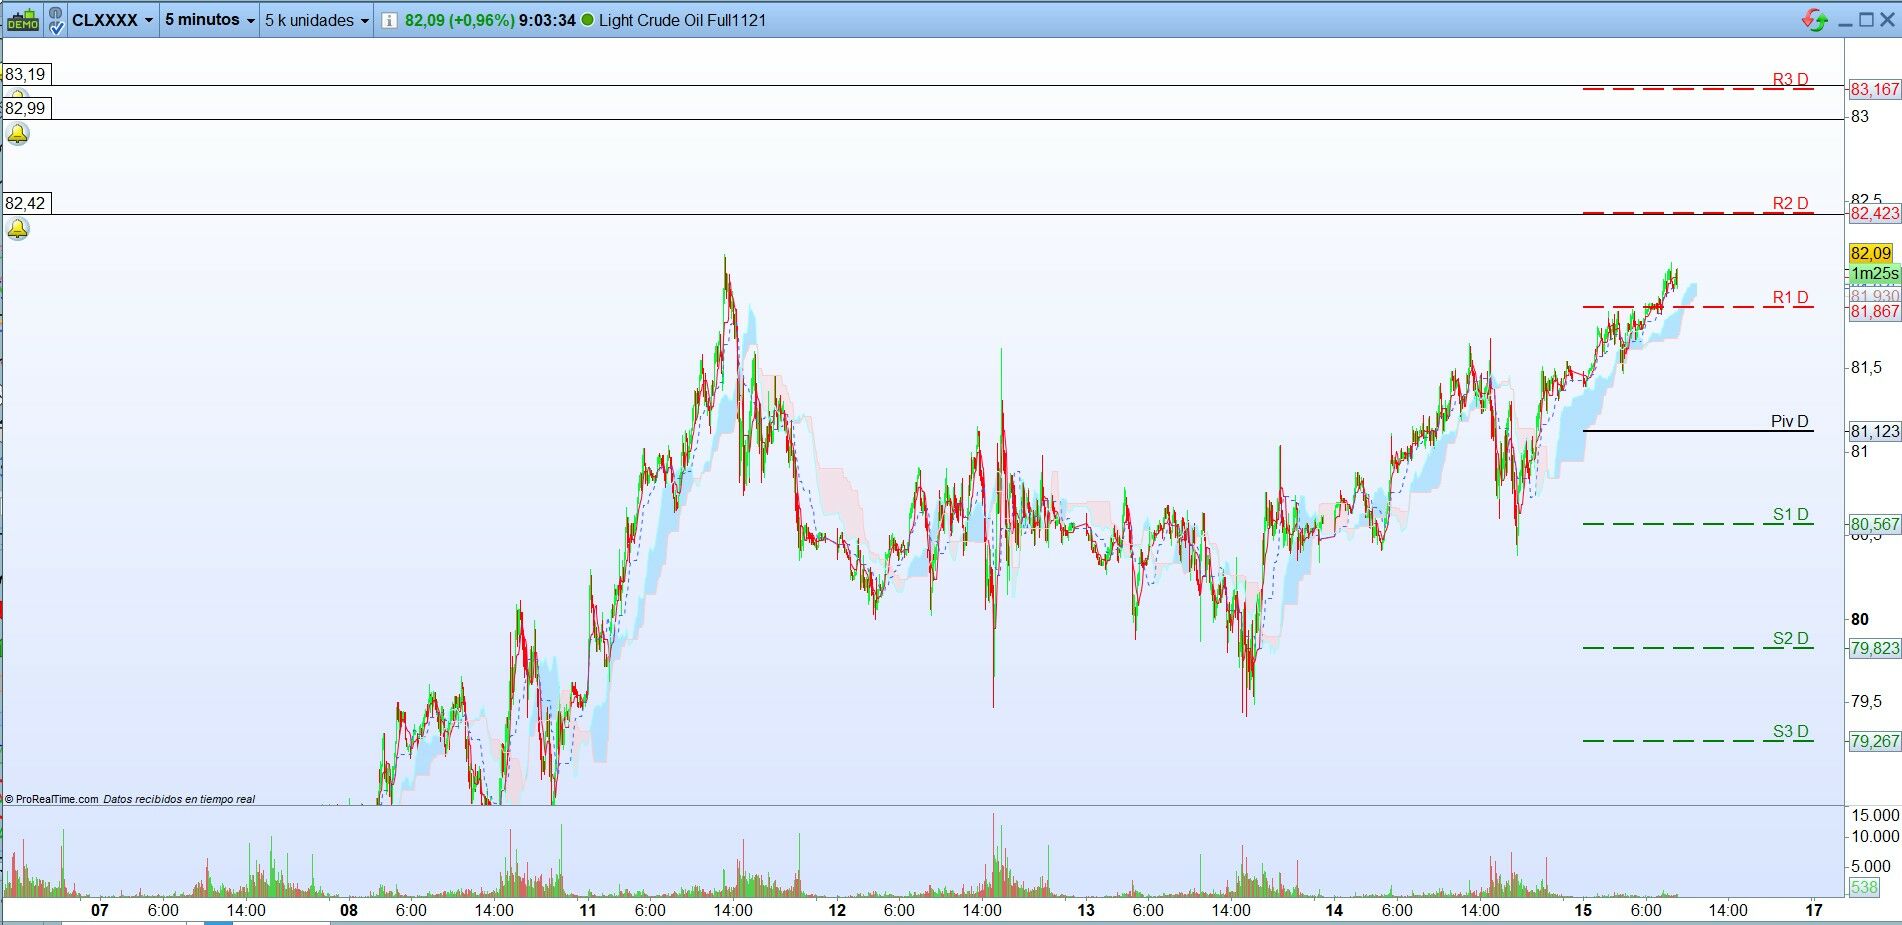Expand the 5 k unidades history dropdown

pos(317,20)
